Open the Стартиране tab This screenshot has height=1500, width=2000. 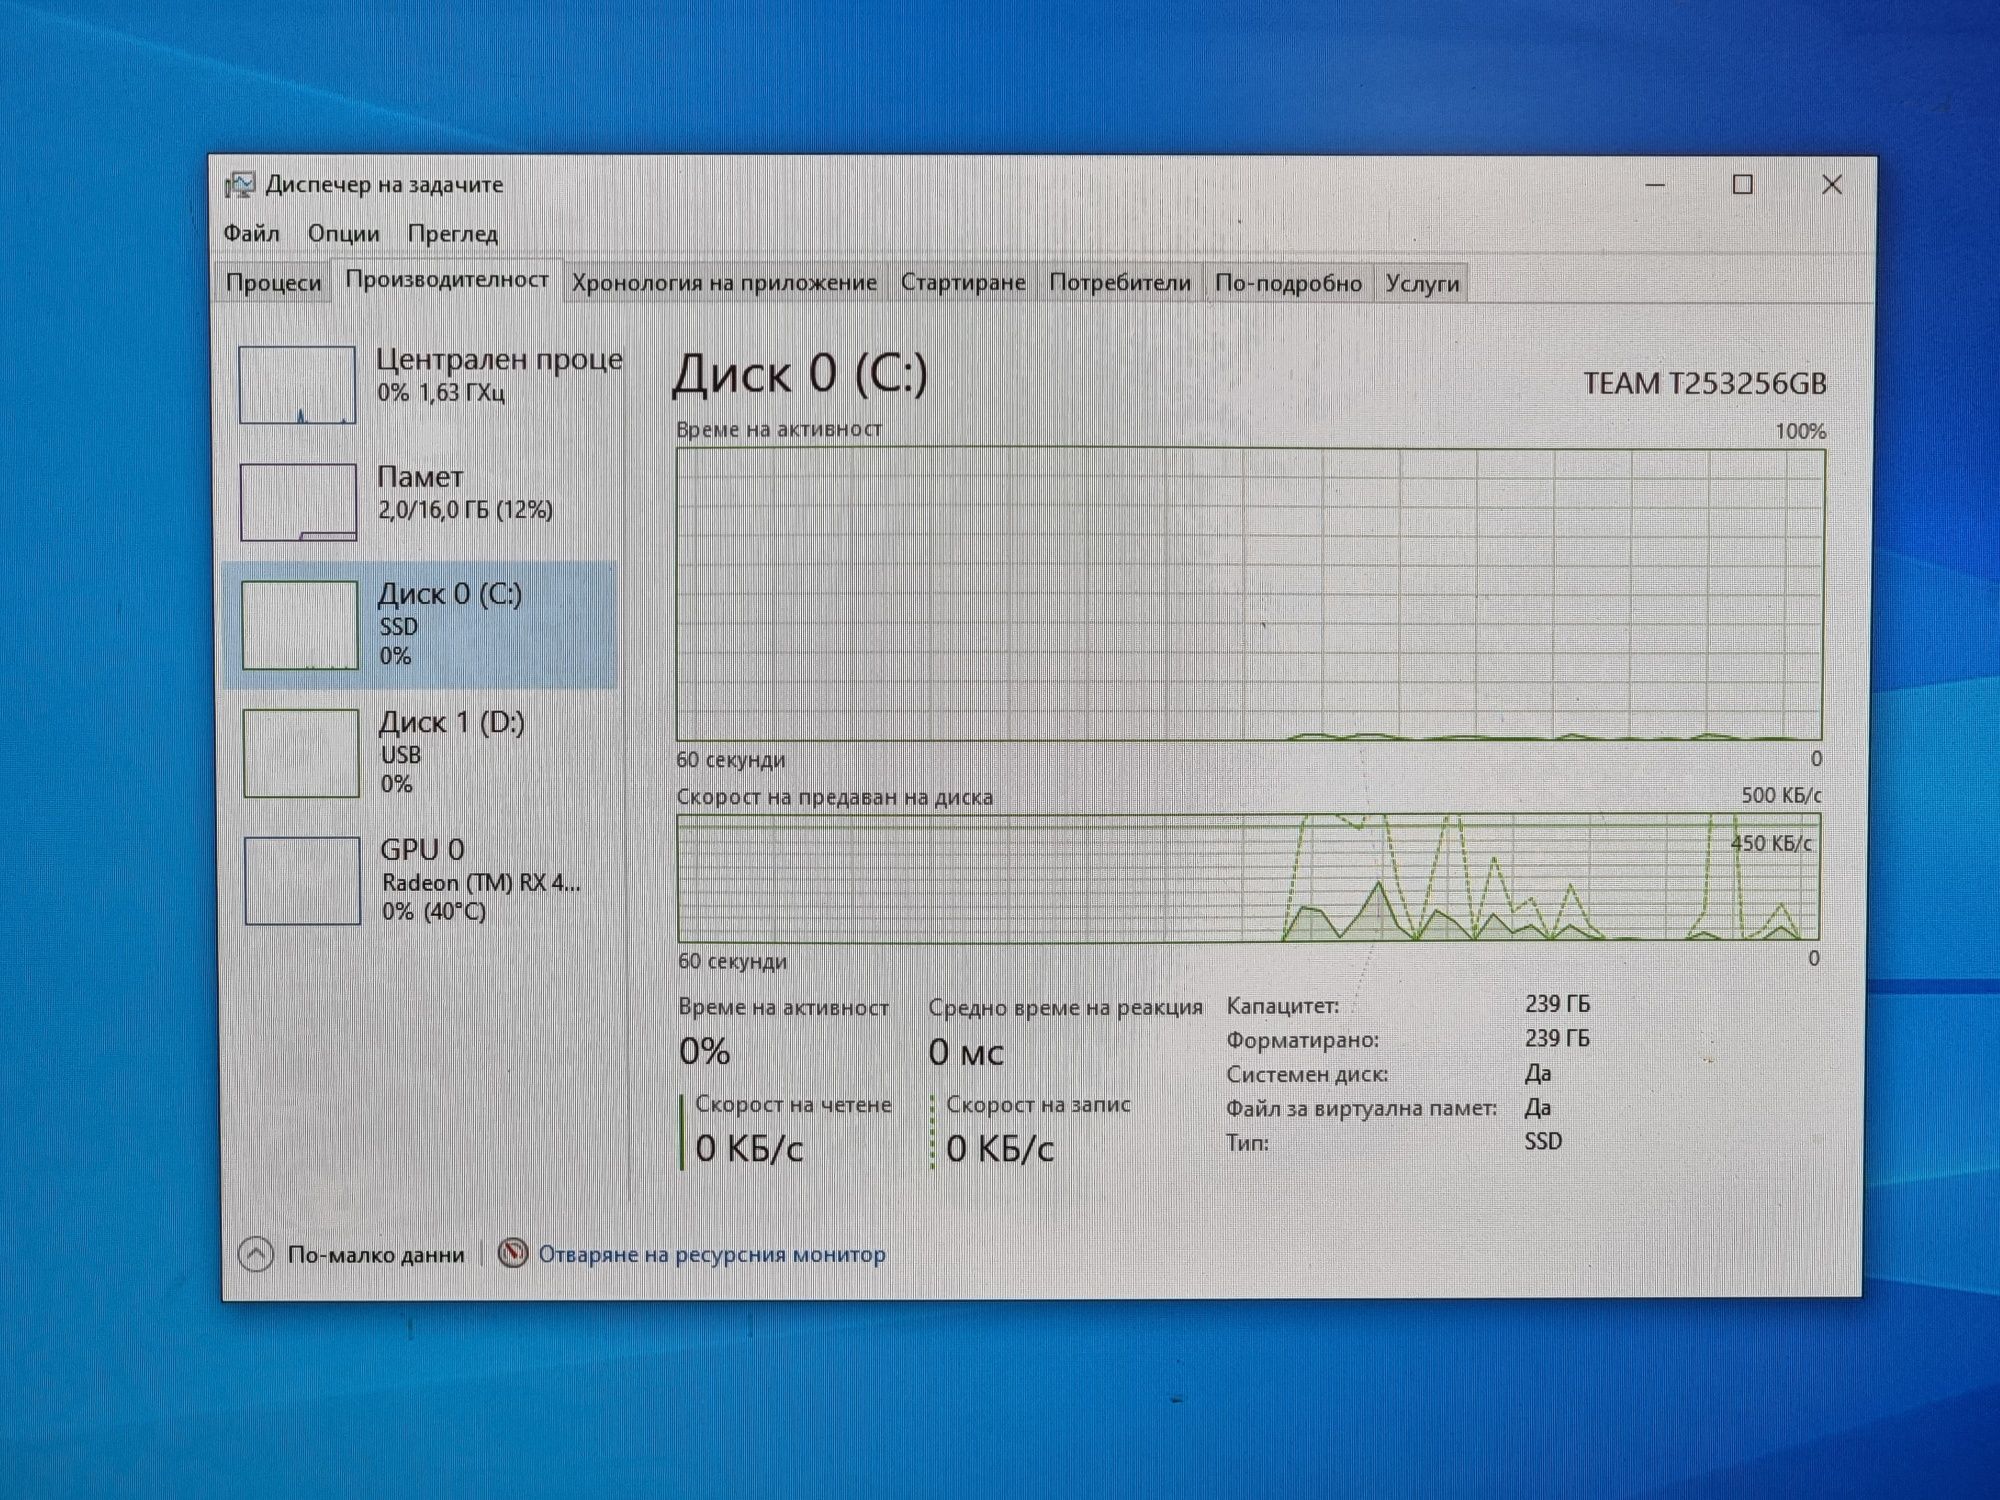[963, 283]
